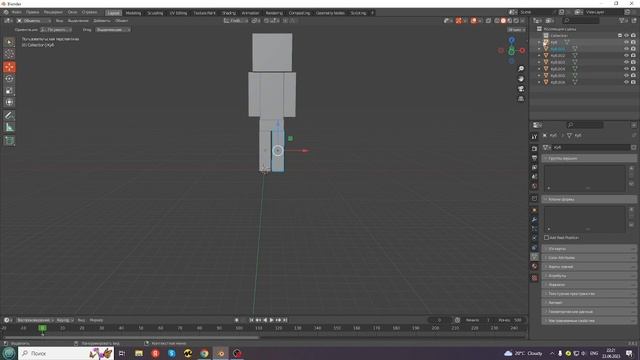Open the Options dropdown in viewport
Viewport: 640px width, 360px height.
point(516,29)
